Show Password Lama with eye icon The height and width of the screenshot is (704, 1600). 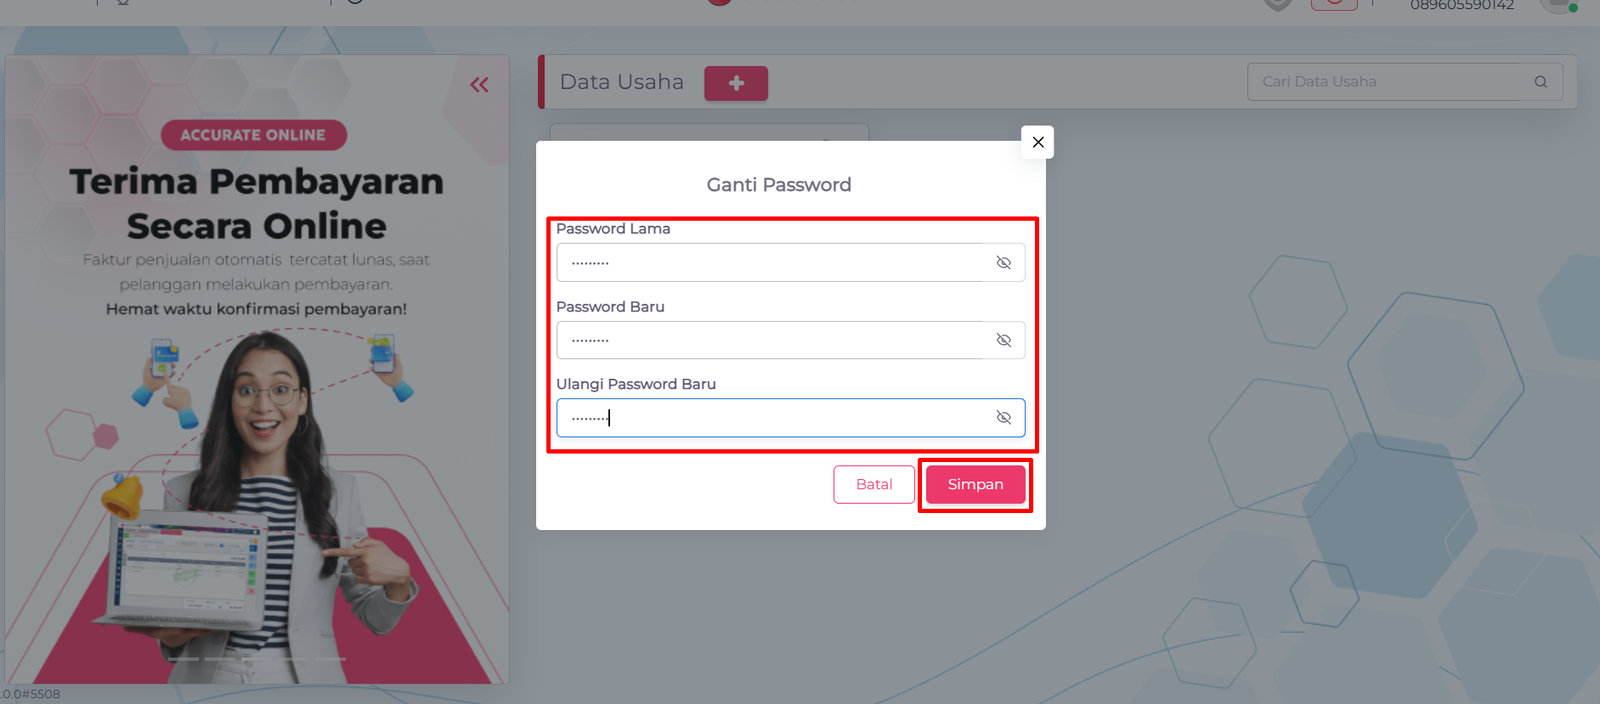pyautogui.click(x=1004, y=262)
